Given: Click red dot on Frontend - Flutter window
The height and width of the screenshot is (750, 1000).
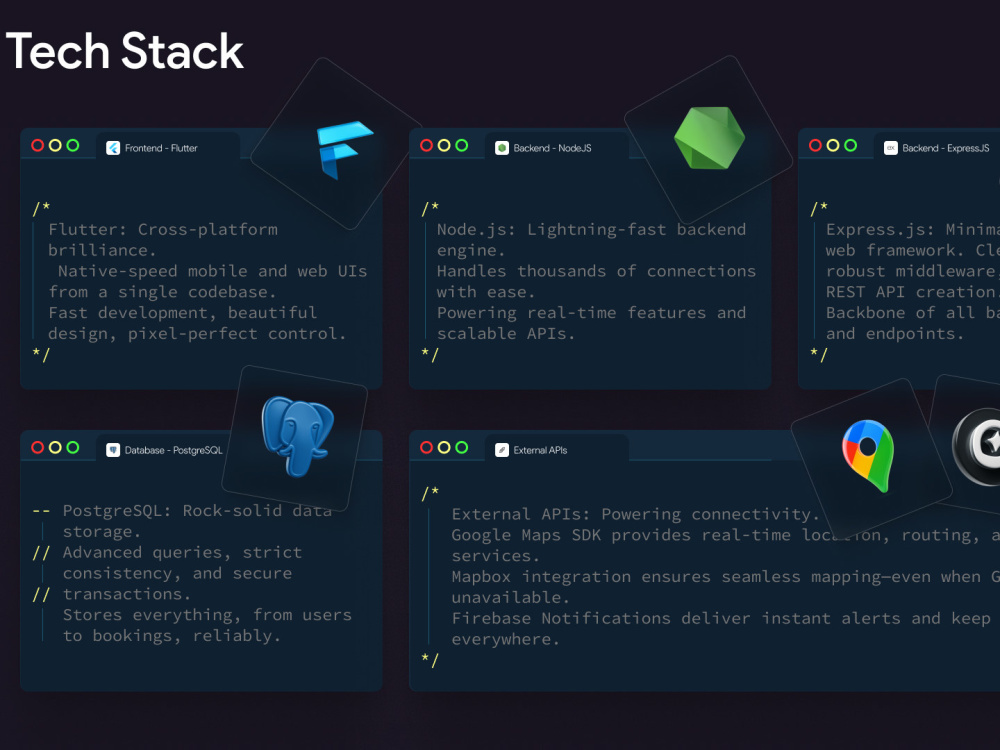Looking at the screenshot, I should pos(38,145).
